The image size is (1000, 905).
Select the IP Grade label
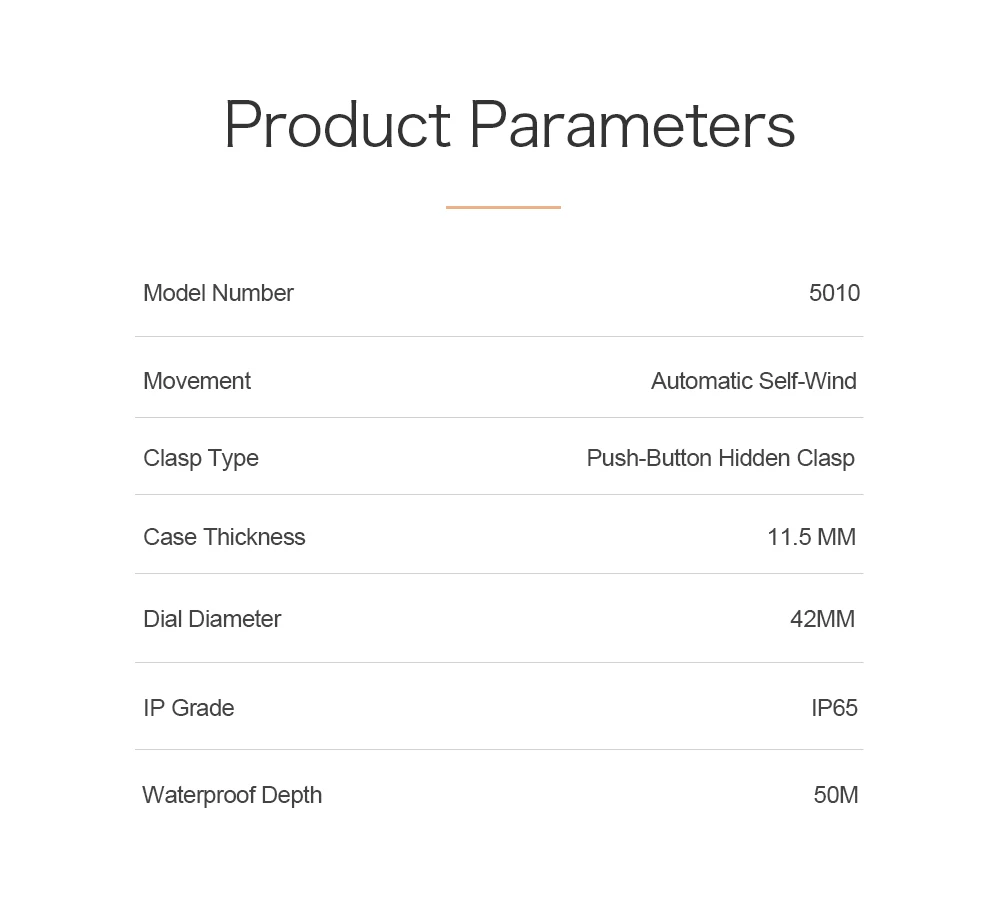[x=189, y=708]
